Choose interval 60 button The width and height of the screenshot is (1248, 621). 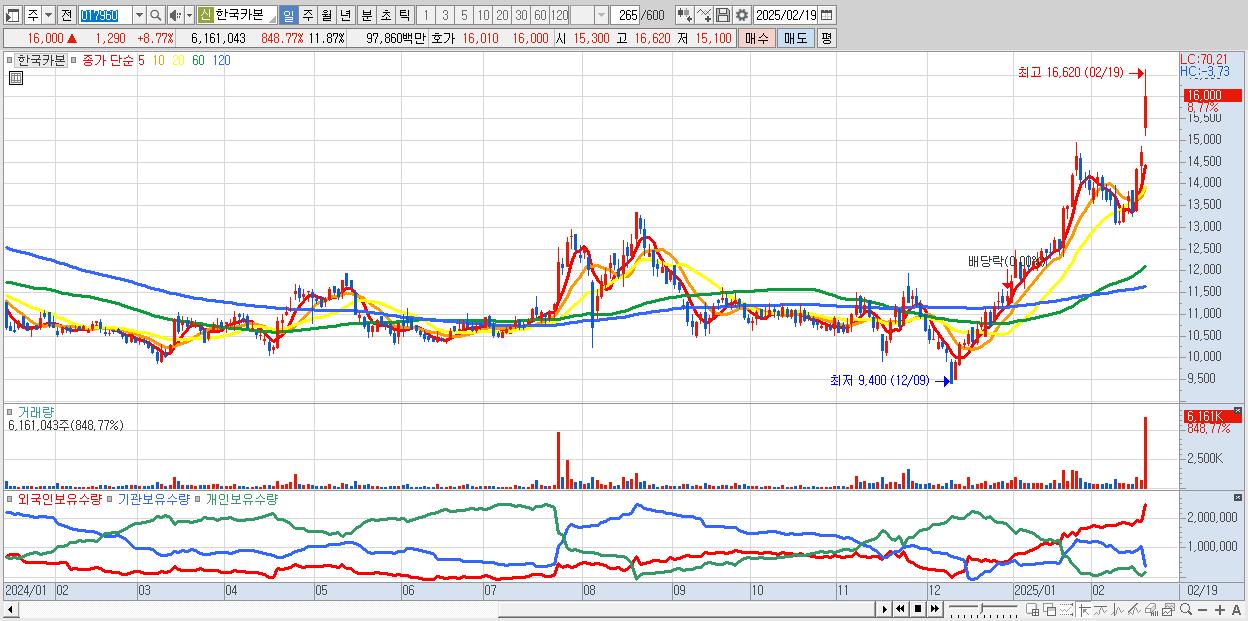(540, 15)
